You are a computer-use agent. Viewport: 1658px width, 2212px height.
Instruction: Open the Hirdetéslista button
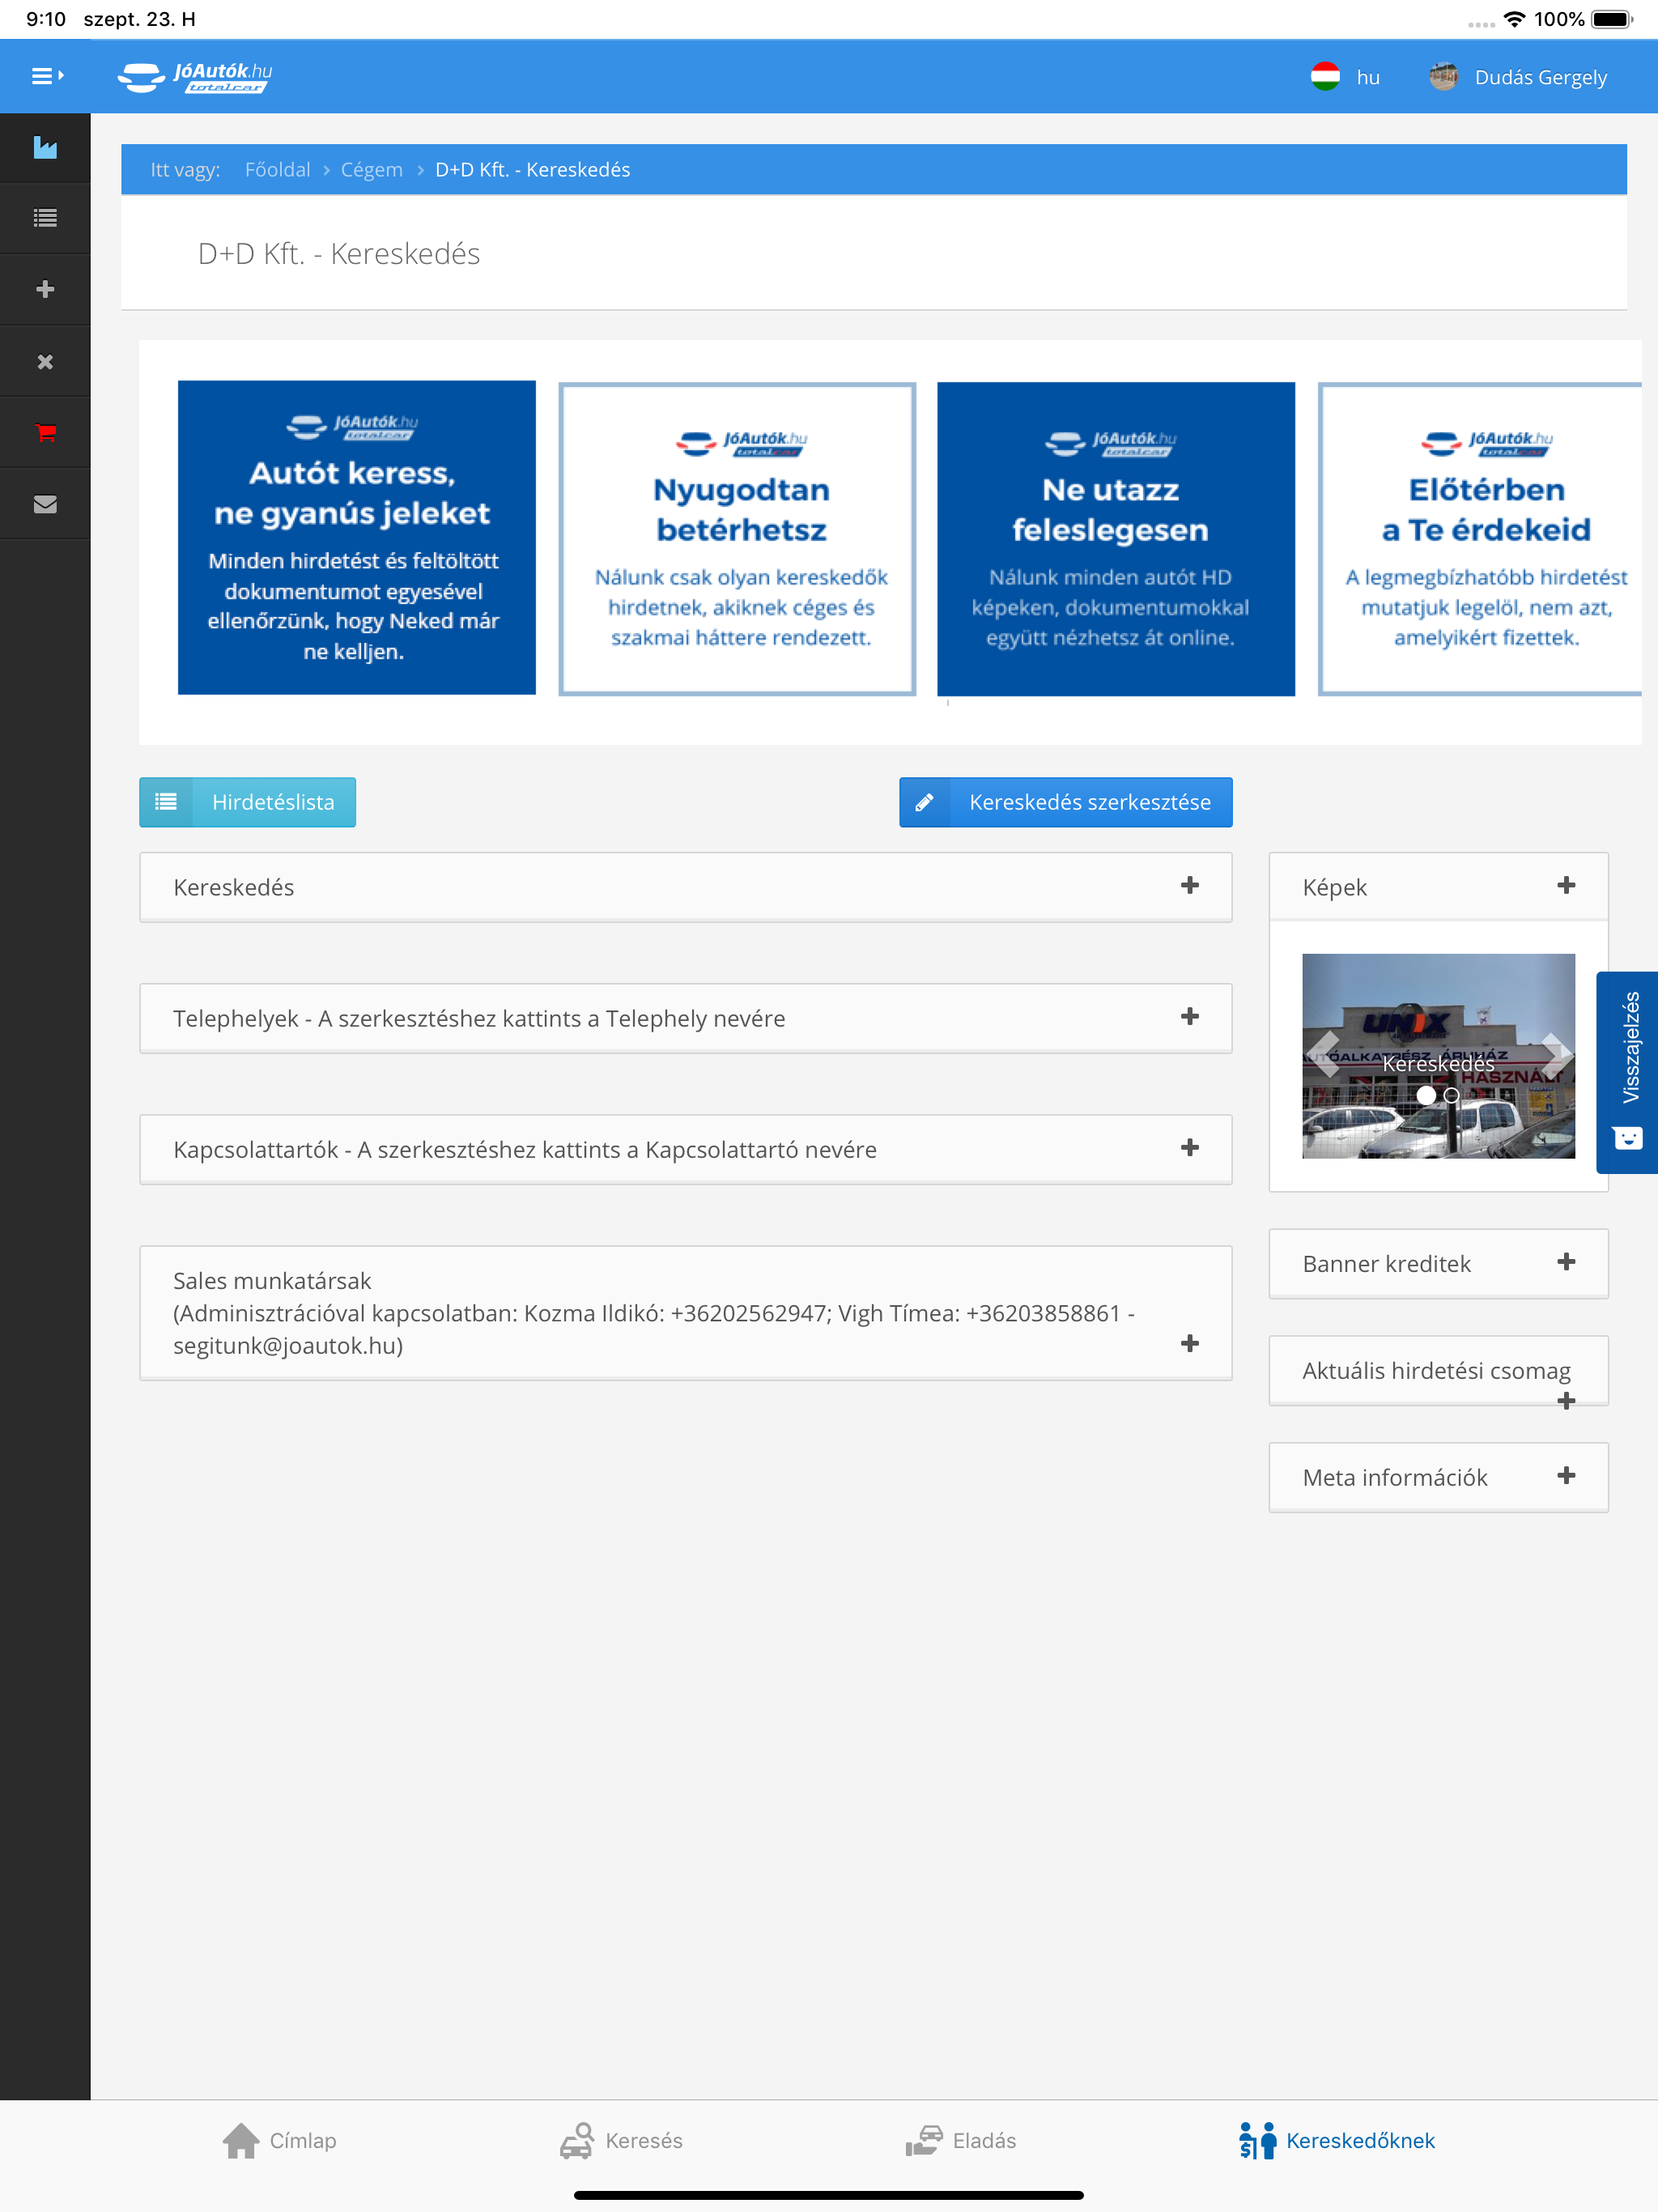click(x=248, y=802)
